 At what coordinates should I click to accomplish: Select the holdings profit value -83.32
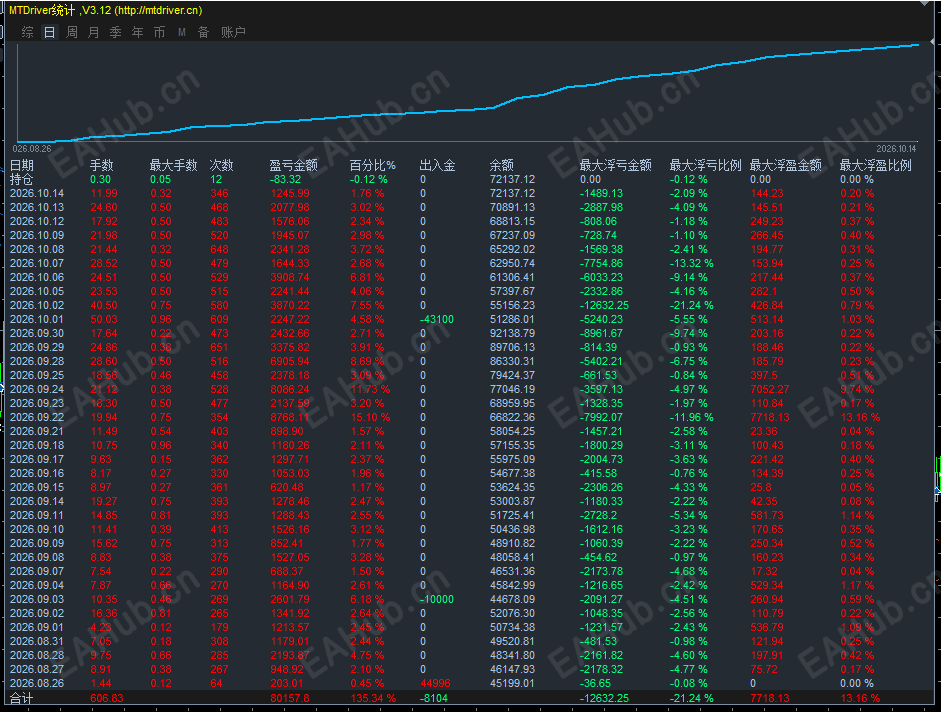286,180
